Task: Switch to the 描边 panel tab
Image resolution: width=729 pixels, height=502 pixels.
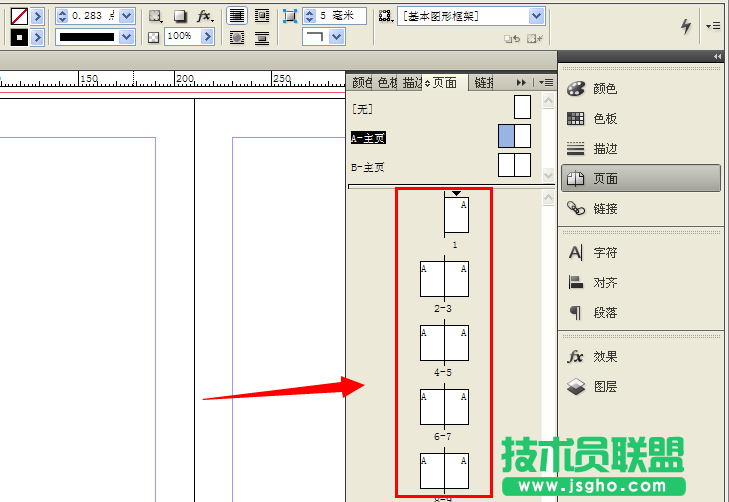Action: [x=412, y=83]
